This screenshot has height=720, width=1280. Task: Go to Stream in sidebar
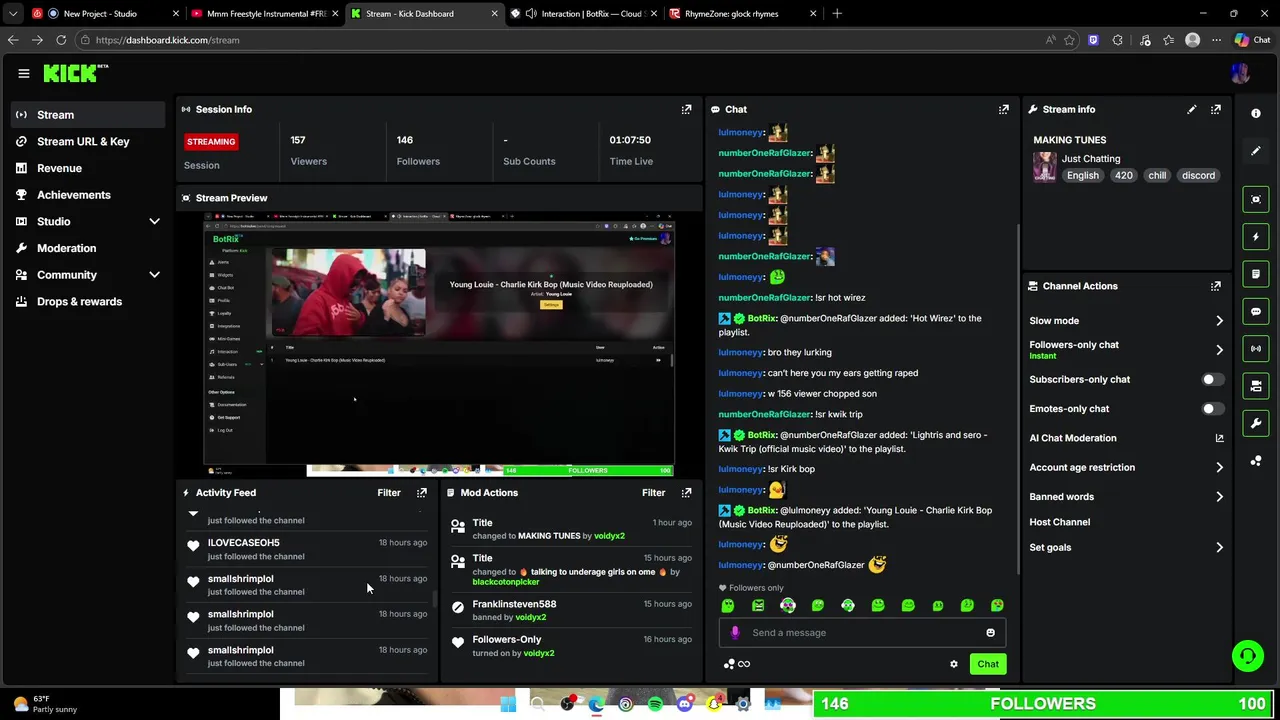[88, 114]
